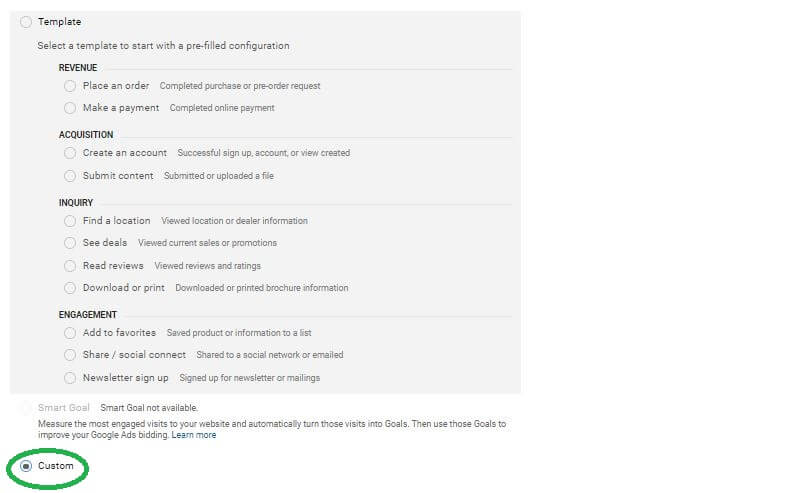Pick the Read reviews template
The height and width of the screenshot is (493, 791).
tap(70, 266)
